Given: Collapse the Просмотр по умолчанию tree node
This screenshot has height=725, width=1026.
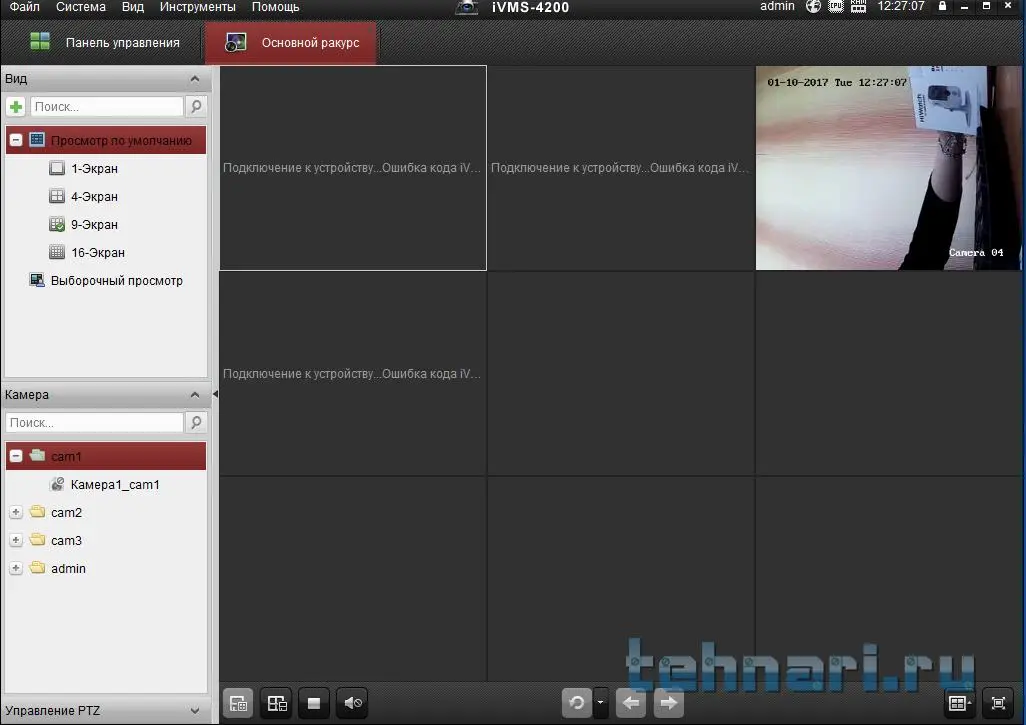Looking at the screenshot, I should coord(16,140).
